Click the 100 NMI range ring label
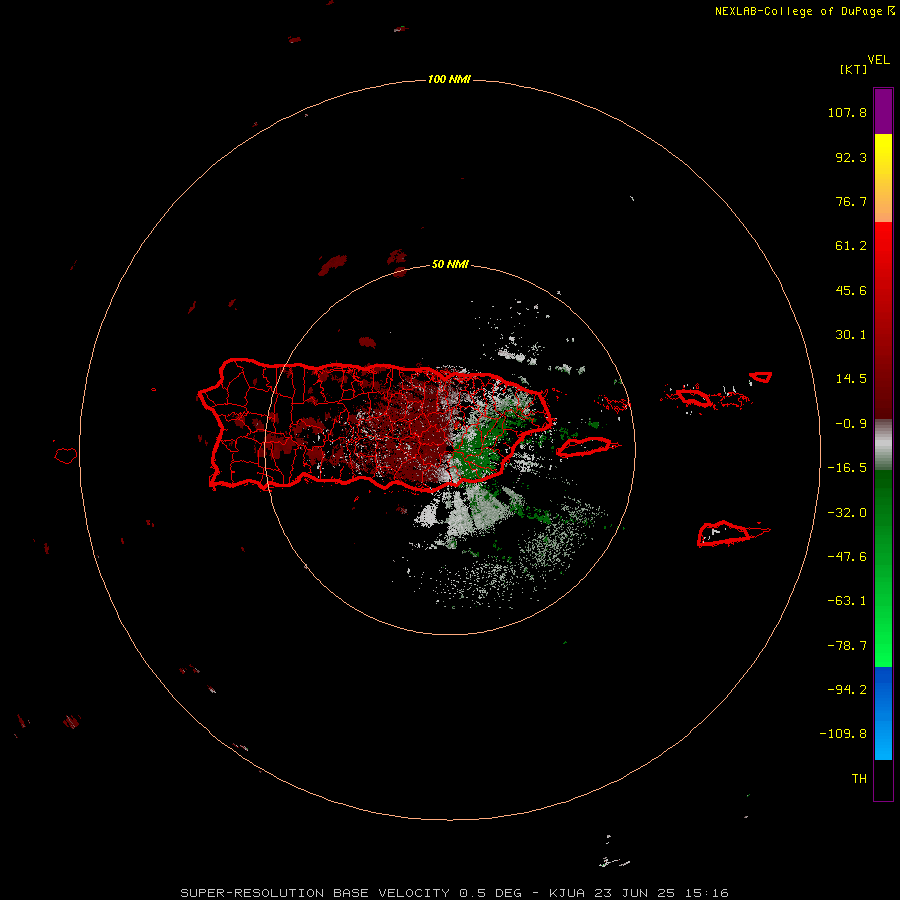Viewport: 900px width, 900px height. point(449,79)
